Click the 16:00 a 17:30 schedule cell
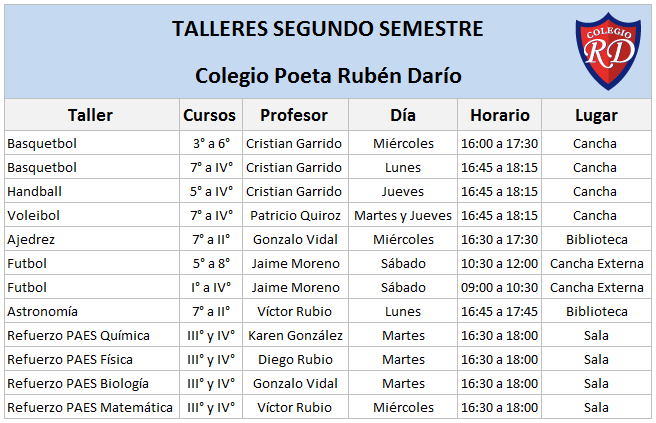The height and width of the screenshot is (423, 656). (499, 143)
